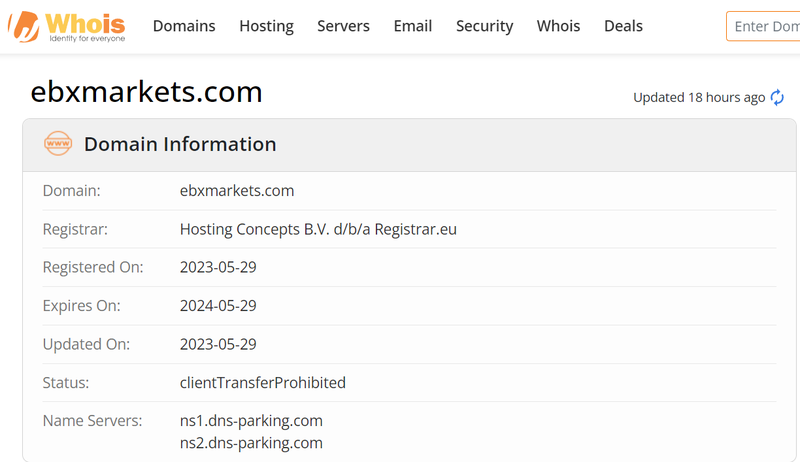Select the Email navigation item
The width and height of the screenshot is (800, 462).
pyautogui.click(x=412, y=26)
